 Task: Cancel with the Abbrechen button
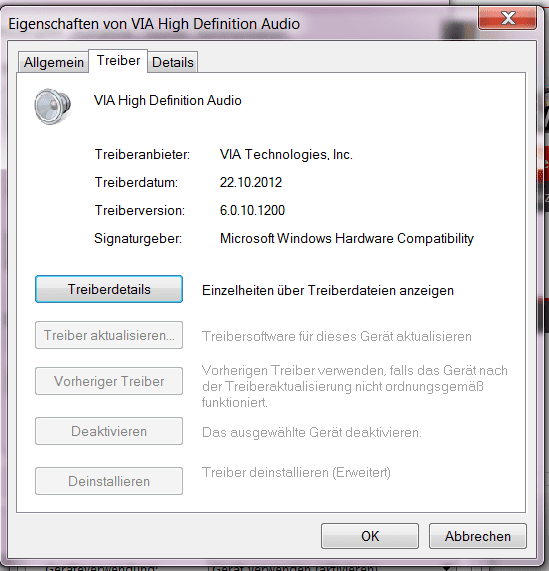[x=478, y=536]
